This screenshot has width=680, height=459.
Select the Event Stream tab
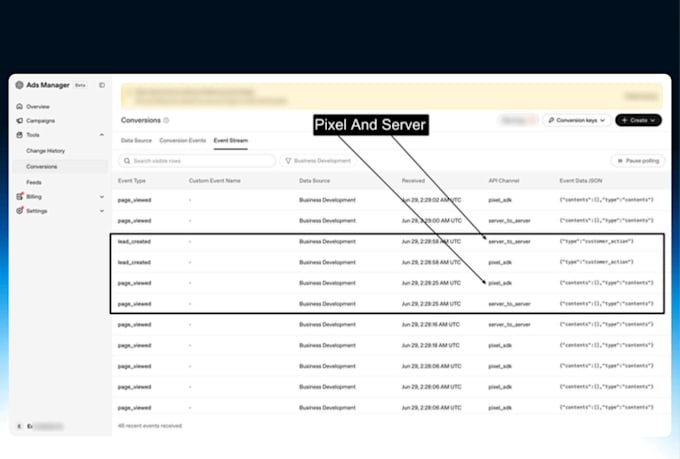pyautogui.click(x=231, y=141)
